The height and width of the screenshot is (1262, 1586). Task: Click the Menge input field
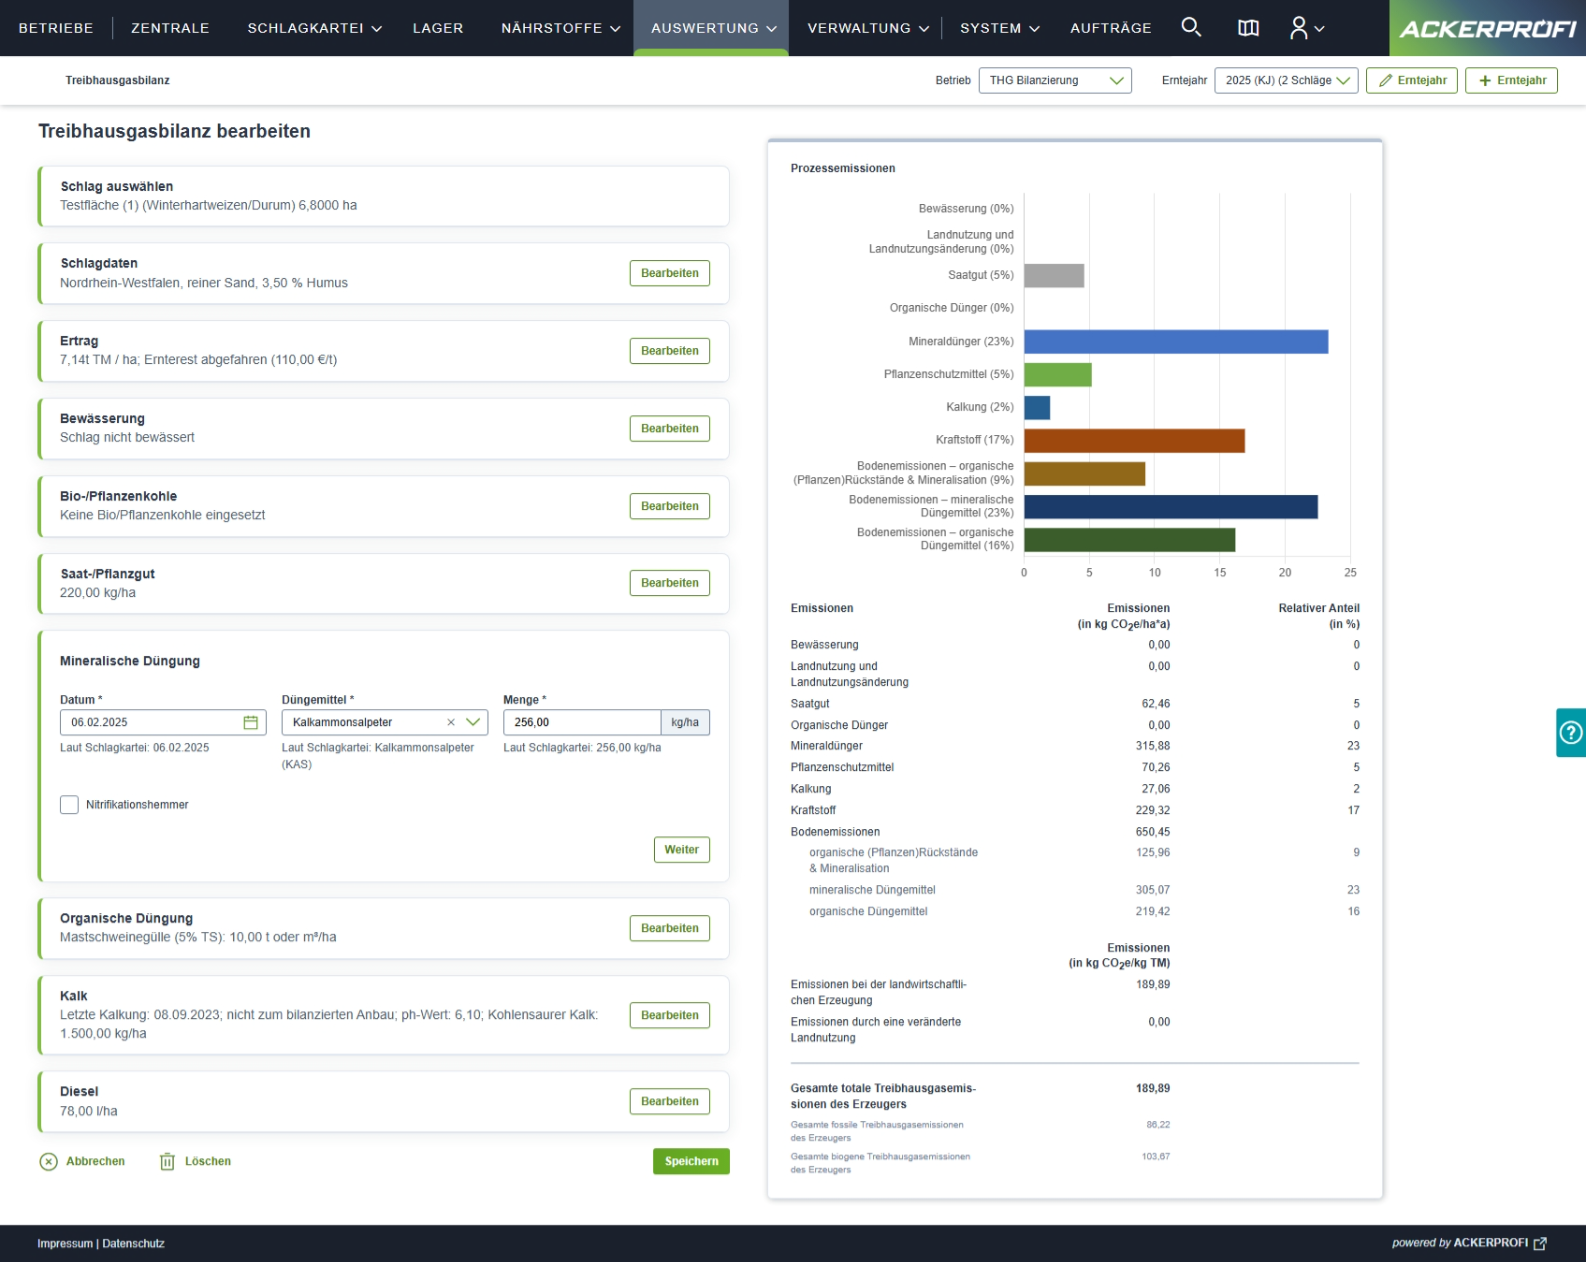(x=581, y=722)
